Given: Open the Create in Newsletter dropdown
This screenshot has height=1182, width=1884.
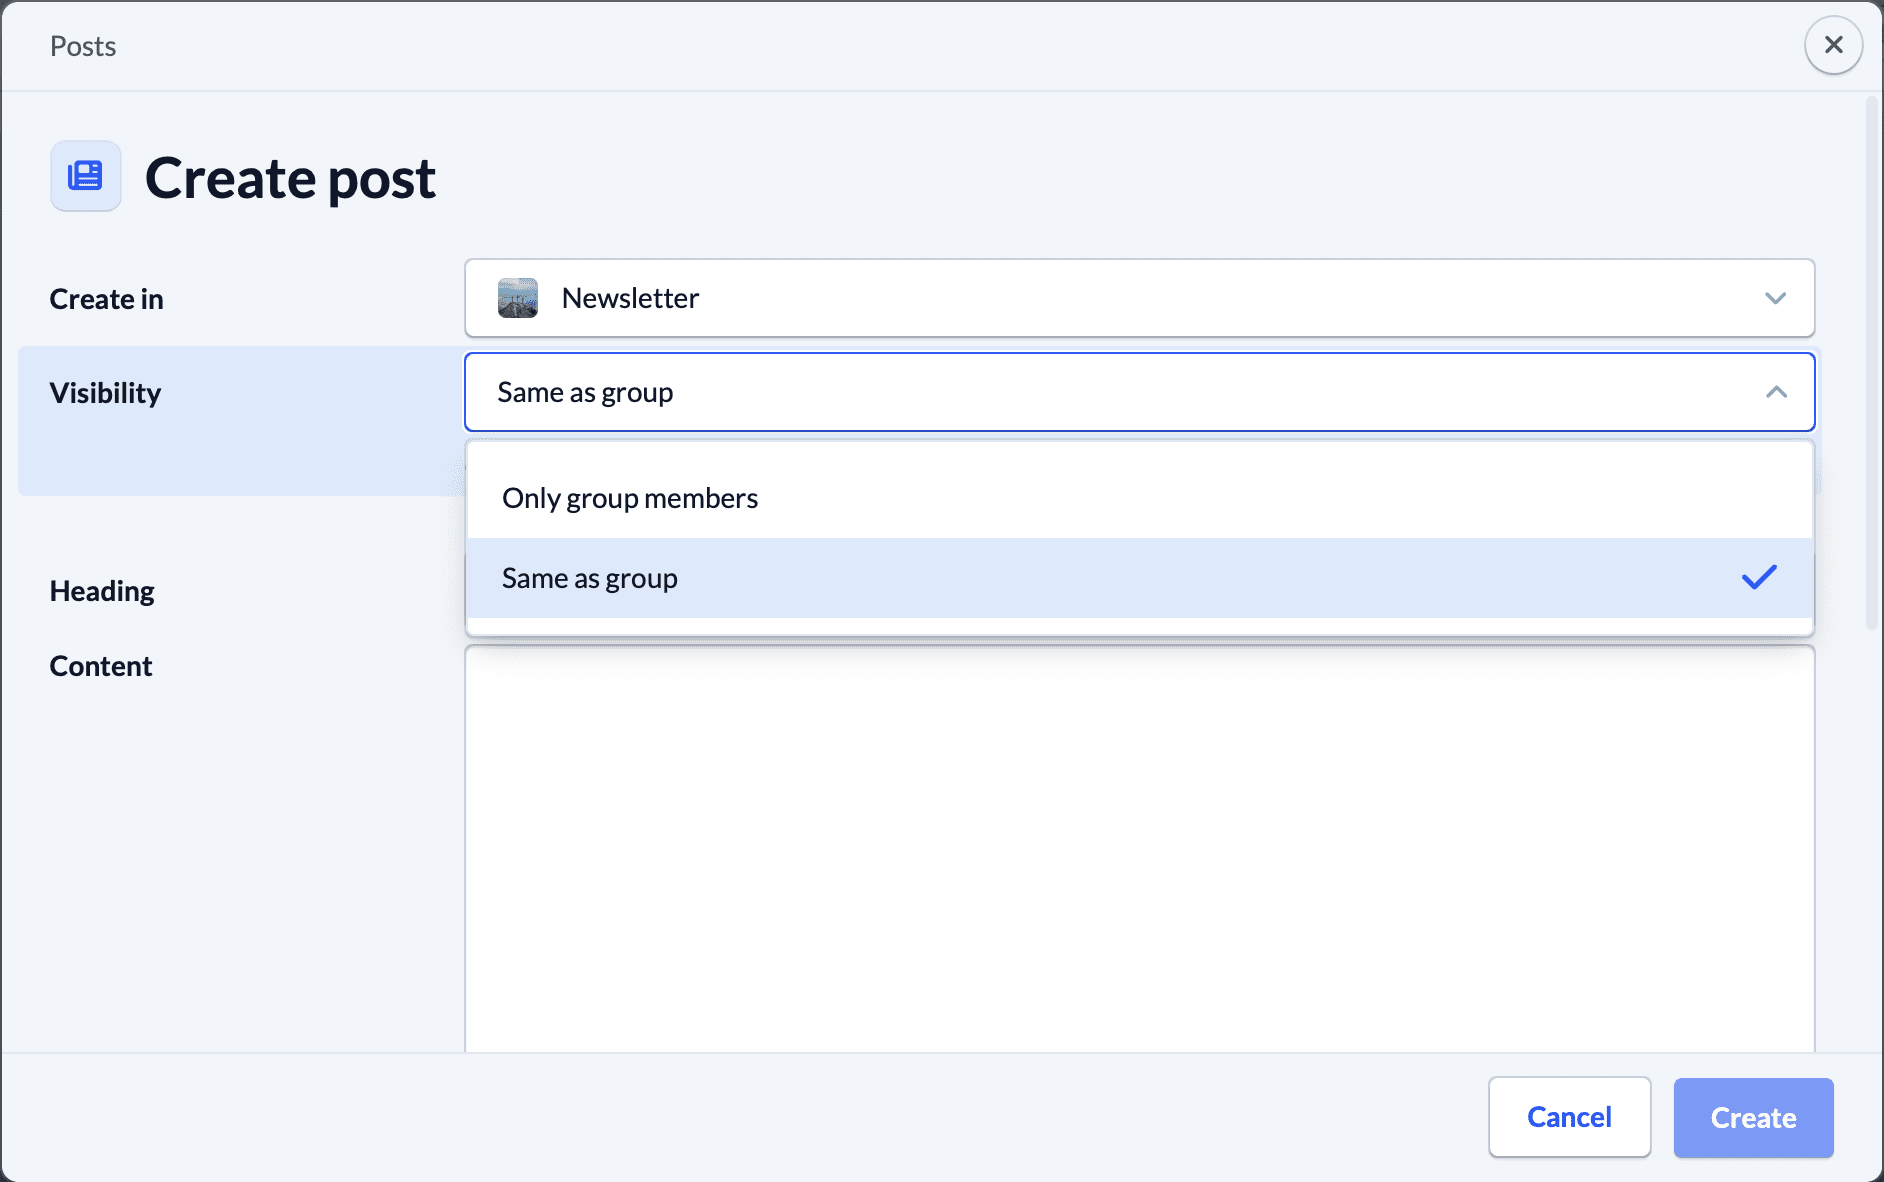Looking at the screenshot, I should [x=1138, y=298].
